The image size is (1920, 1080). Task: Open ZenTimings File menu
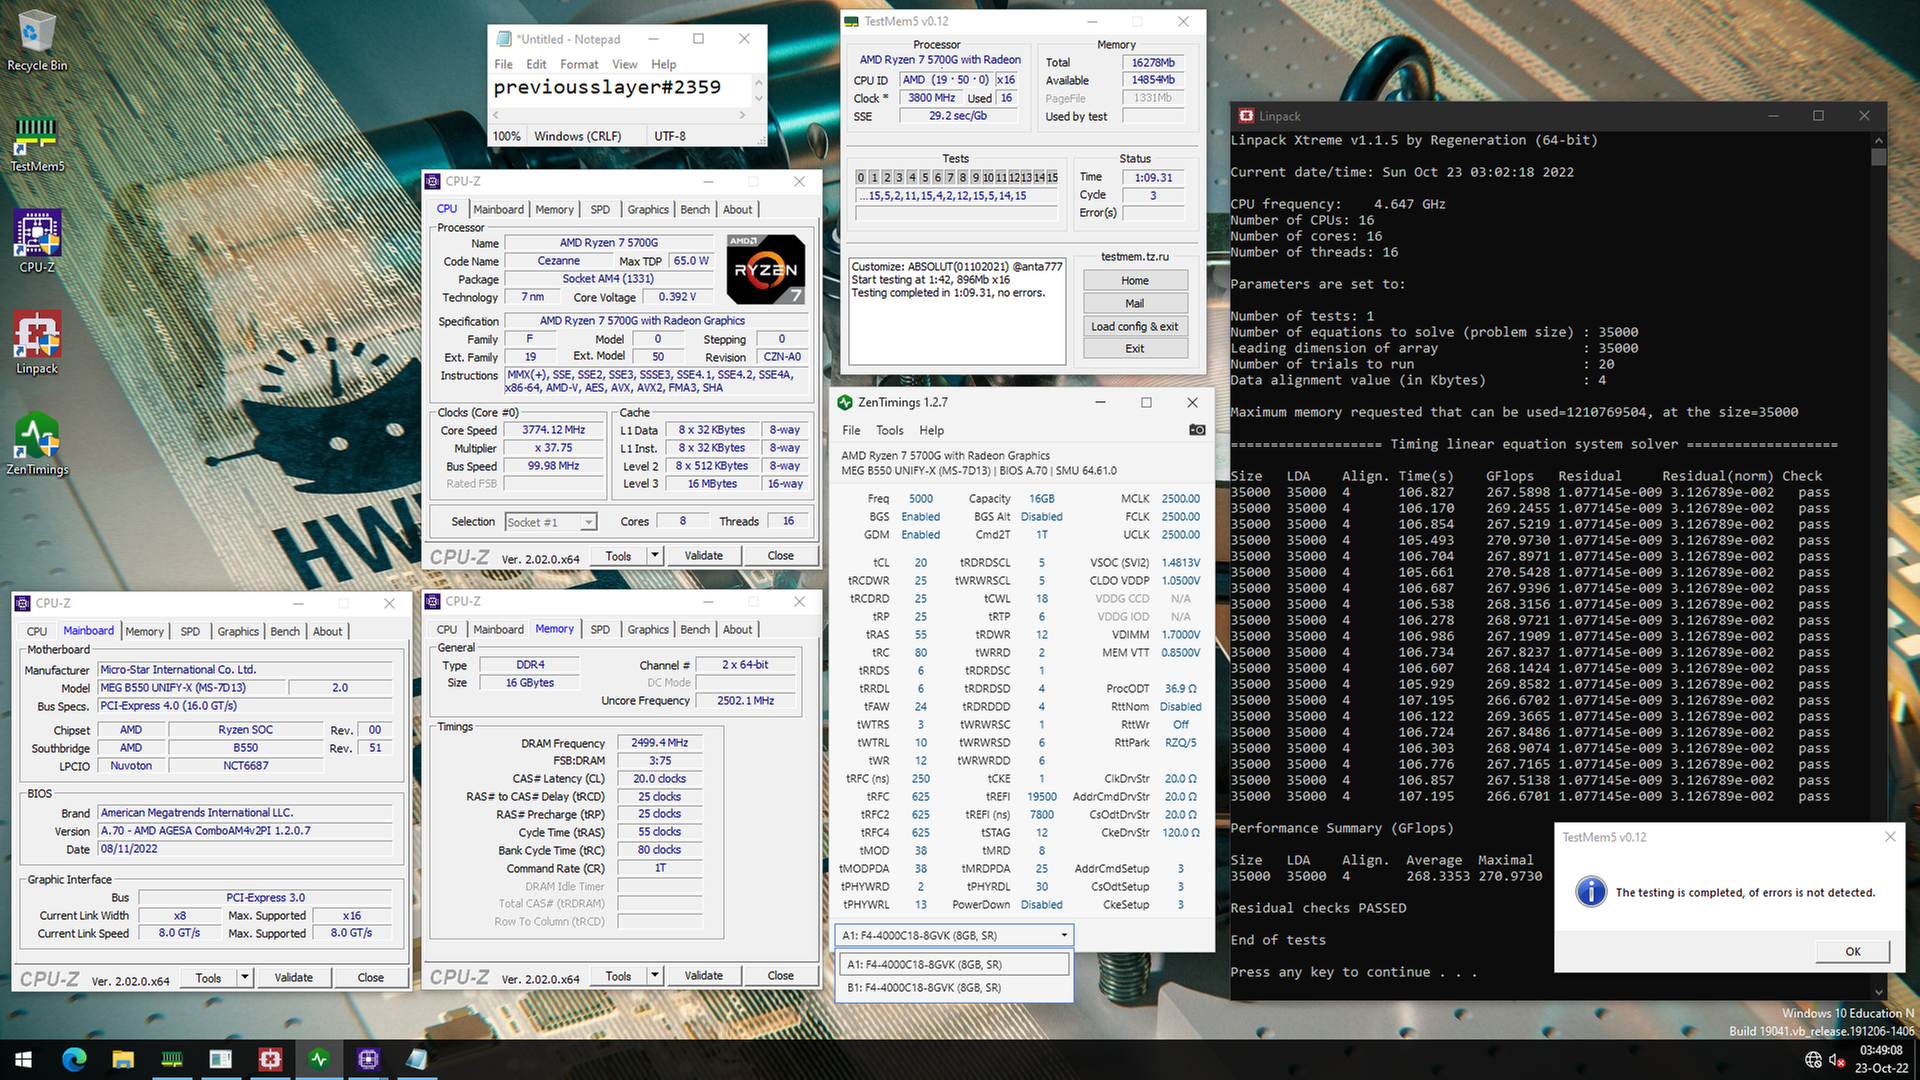[x=851, y=430]
